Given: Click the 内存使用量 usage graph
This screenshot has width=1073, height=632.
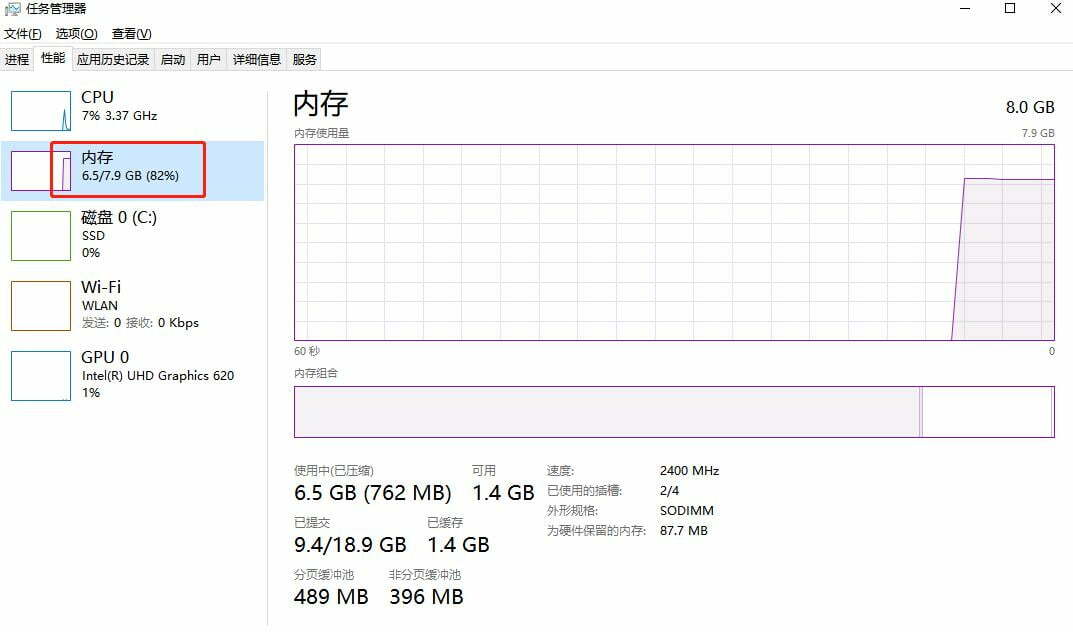Looking at the screenshot, I should tap(674, 242).
